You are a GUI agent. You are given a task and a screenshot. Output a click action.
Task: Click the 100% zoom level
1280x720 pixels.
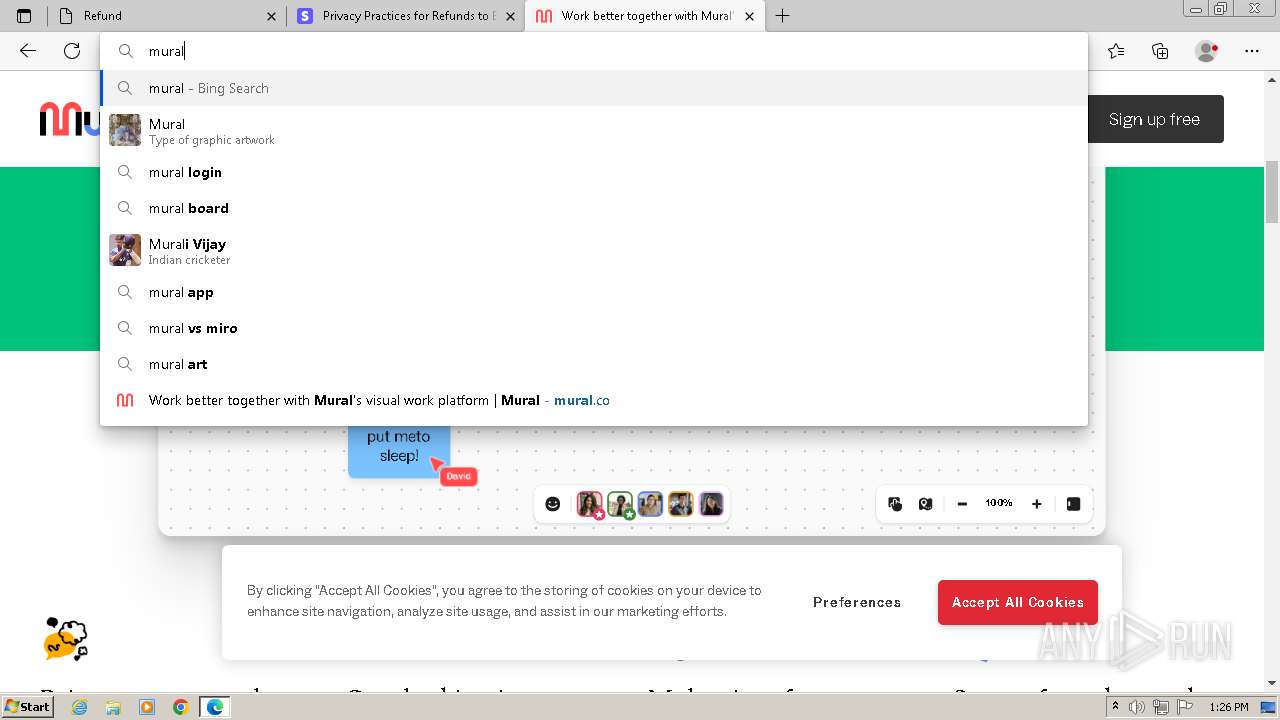tap(999, 503)
